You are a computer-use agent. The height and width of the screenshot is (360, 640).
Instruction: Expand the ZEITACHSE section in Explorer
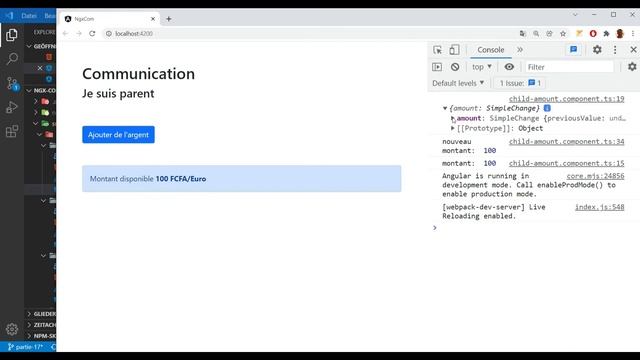(41, 325)
